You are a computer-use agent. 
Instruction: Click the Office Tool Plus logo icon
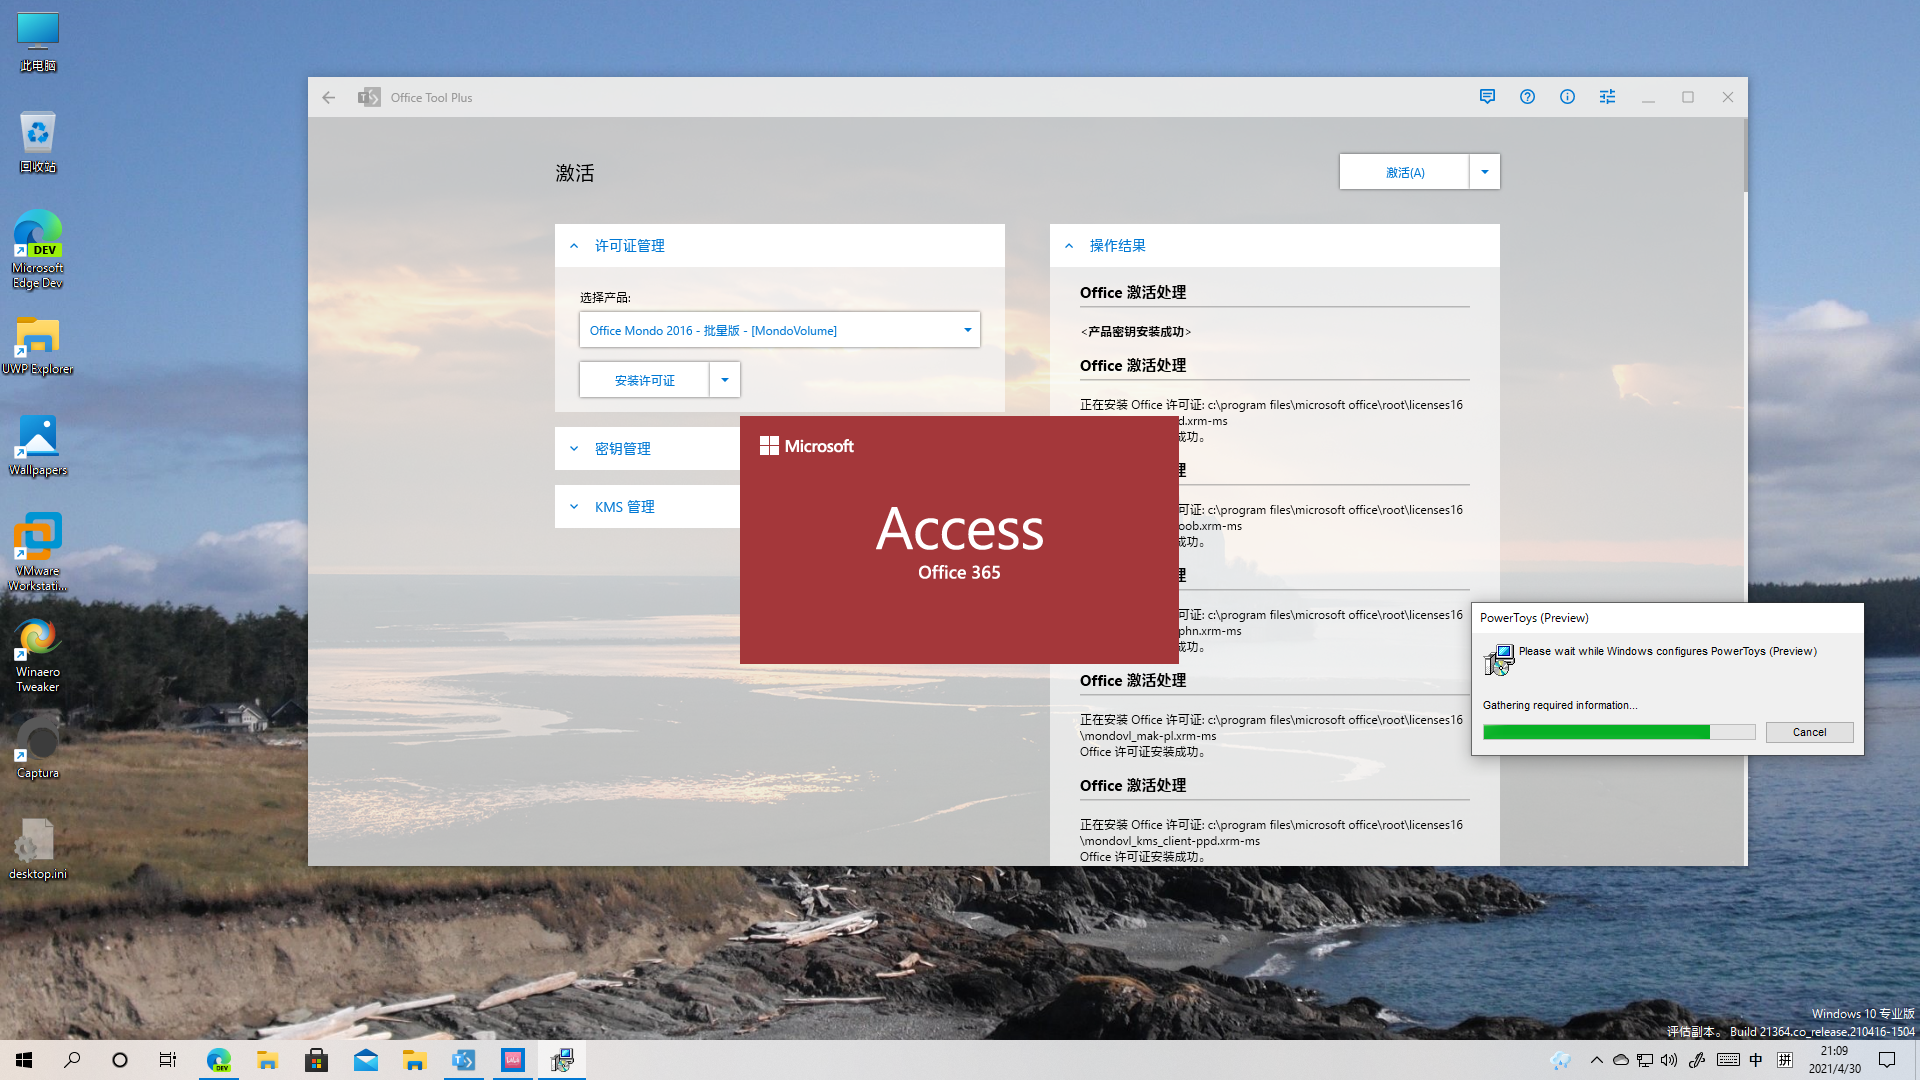tap(369, 97)
